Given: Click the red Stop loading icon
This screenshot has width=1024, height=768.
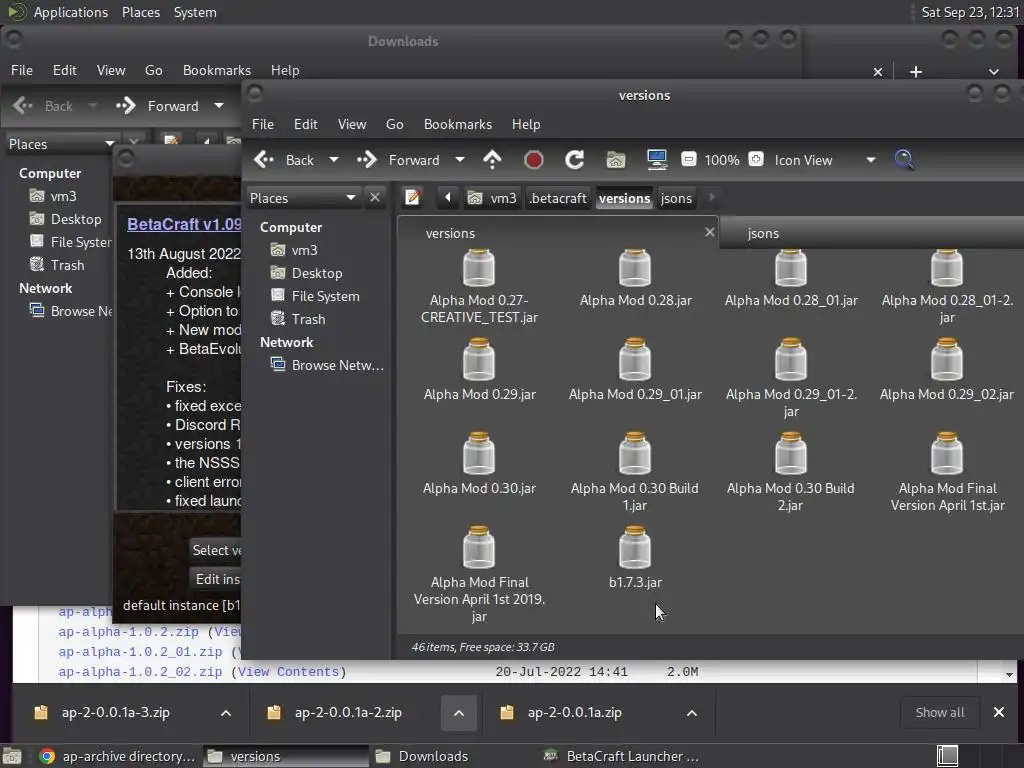Looking at the screenshot, I should point(534,160).
